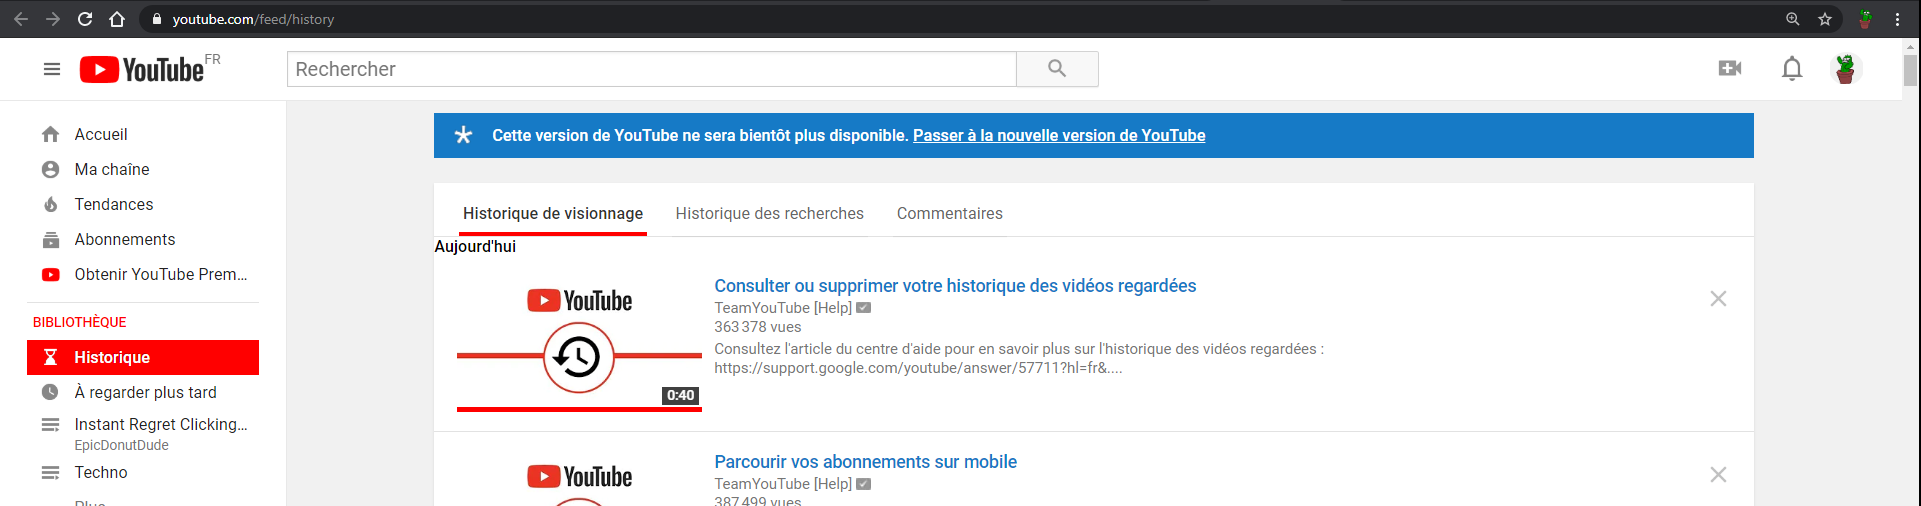Open video title 'Parcourir vos abonnements sur mobile'
This screenshot has width=1921, height=506.
pyautogui.click(x=866, y=462)
